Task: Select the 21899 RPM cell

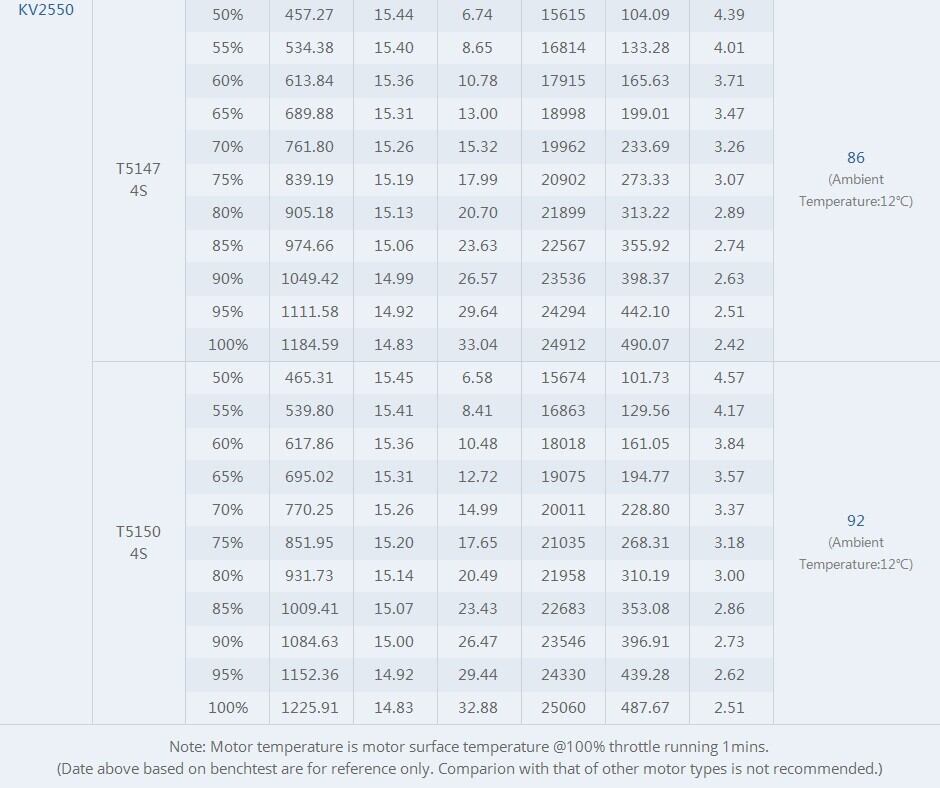Action: tap(563, 213)
